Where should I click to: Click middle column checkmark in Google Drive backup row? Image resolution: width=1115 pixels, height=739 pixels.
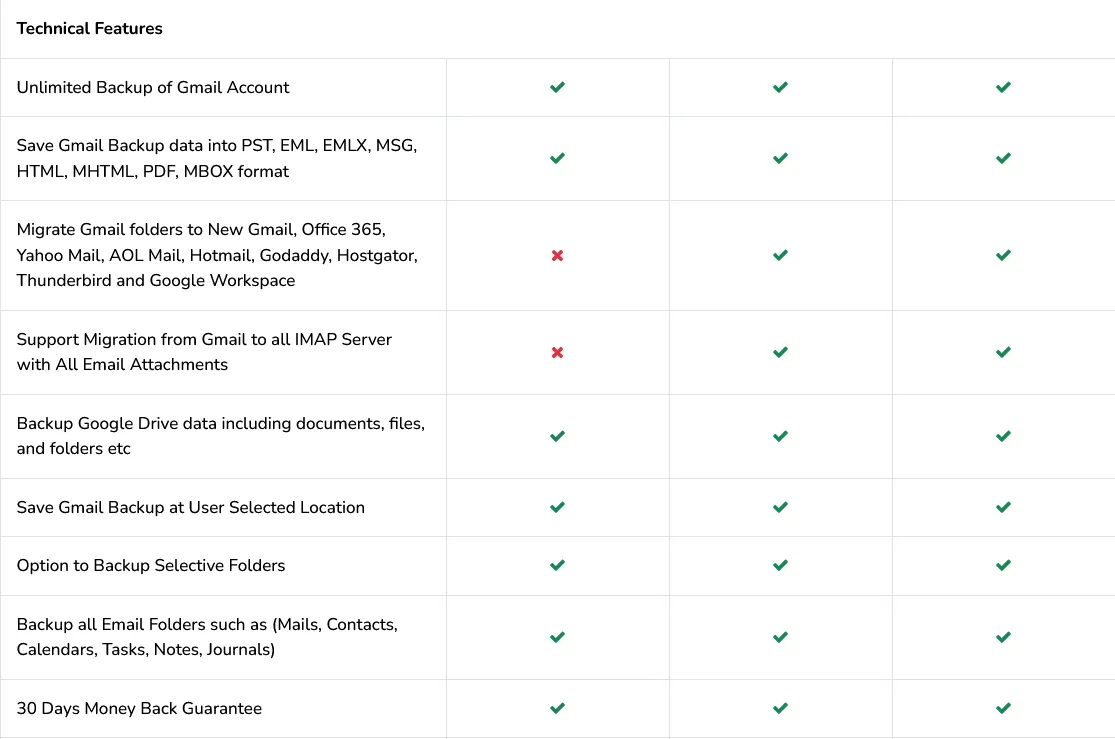pos(780,436)
